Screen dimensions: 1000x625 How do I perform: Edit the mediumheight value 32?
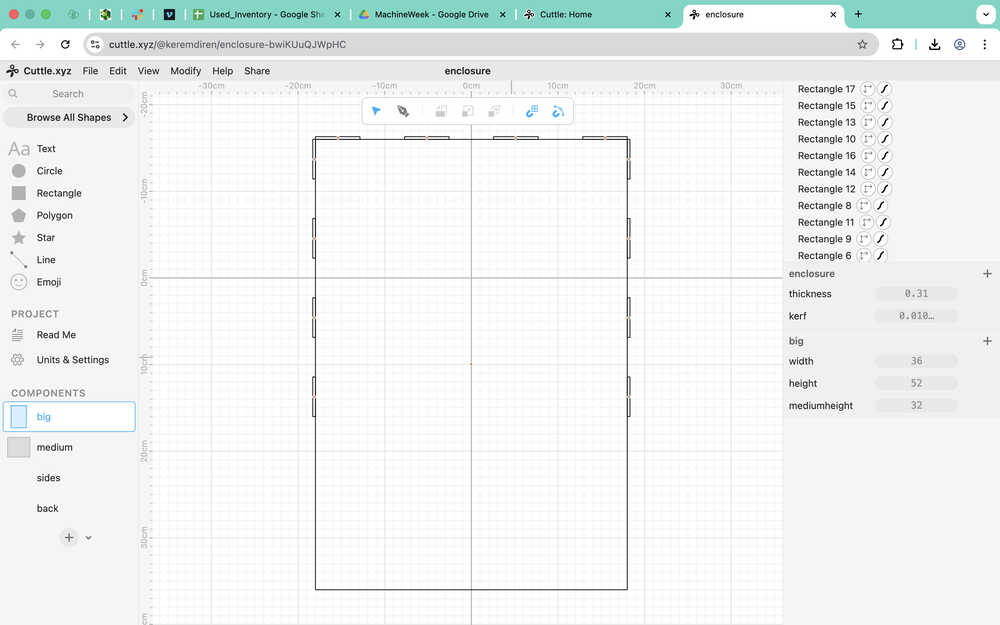(916, 406)
